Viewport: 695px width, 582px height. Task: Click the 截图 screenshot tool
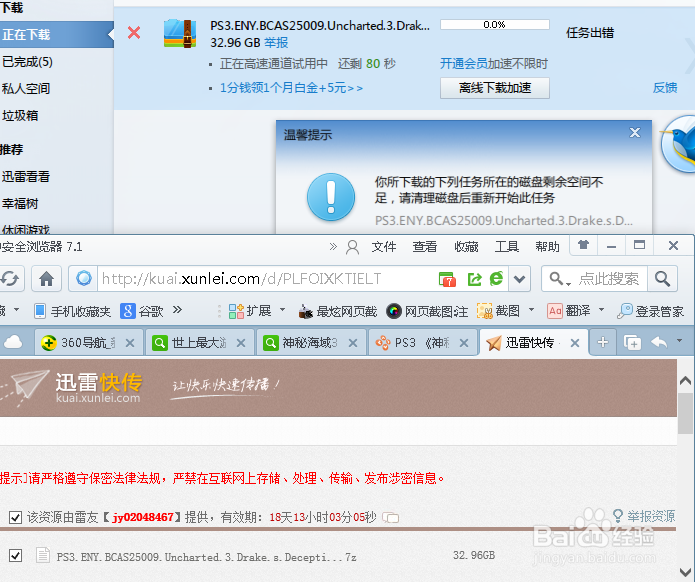(498, 311)
